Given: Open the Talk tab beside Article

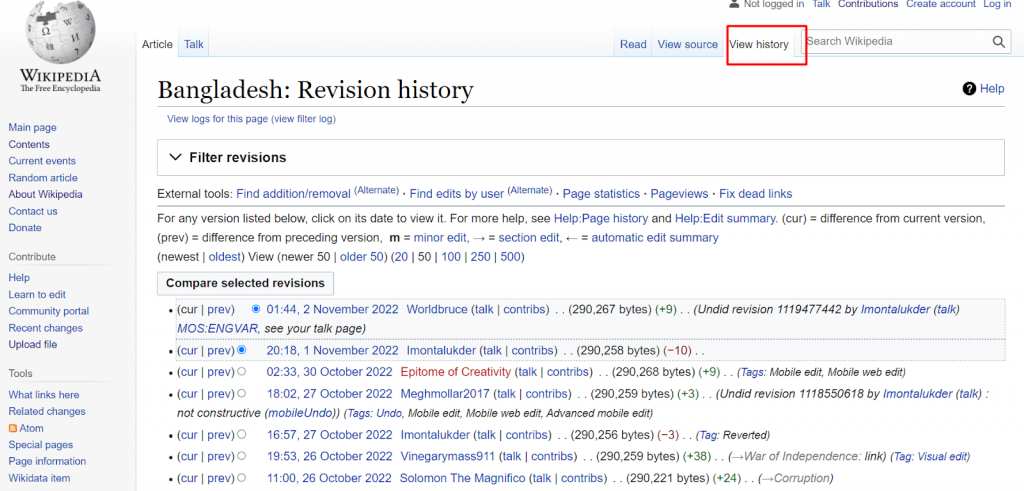Looking at the screenshot, I should click(x=193, y=44).
